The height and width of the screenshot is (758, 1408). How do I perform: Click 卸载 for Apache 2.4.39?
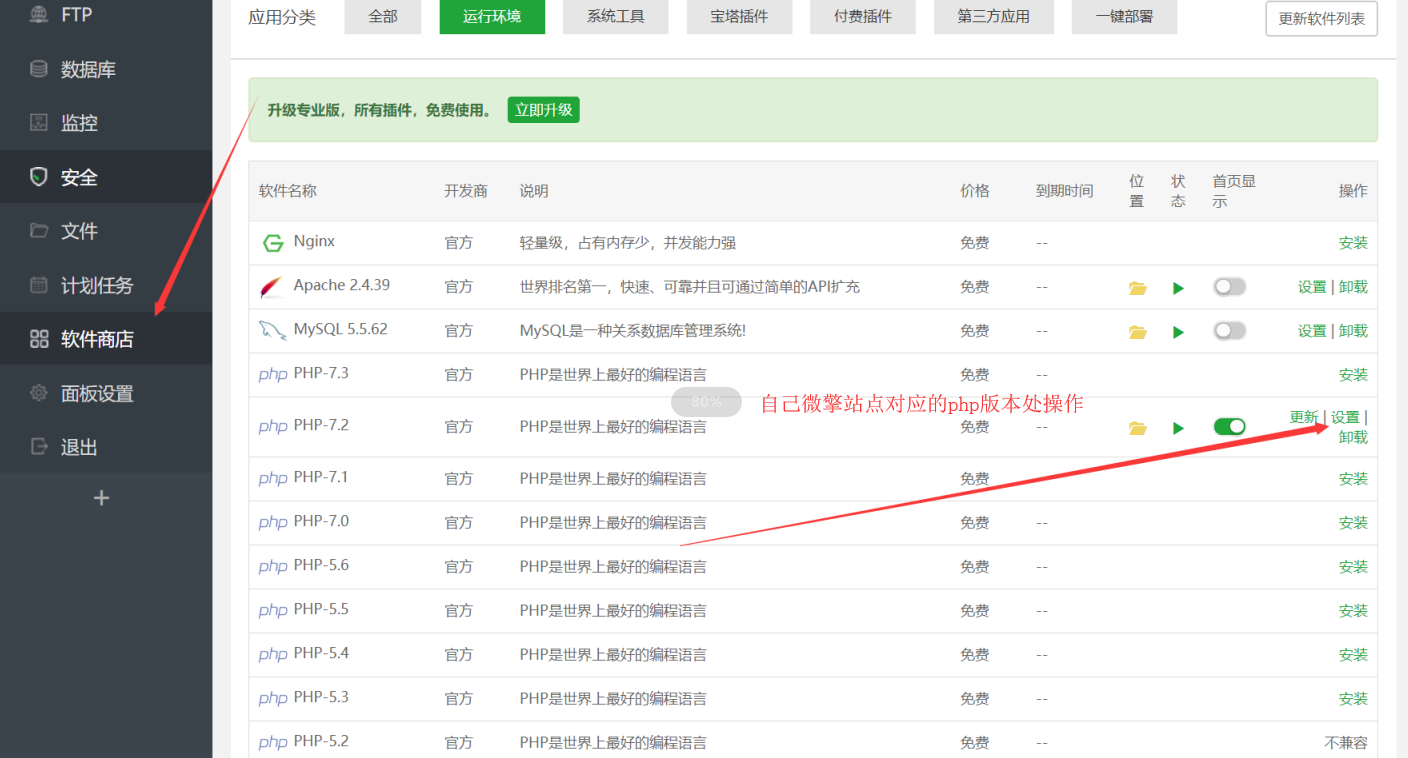1353,287
